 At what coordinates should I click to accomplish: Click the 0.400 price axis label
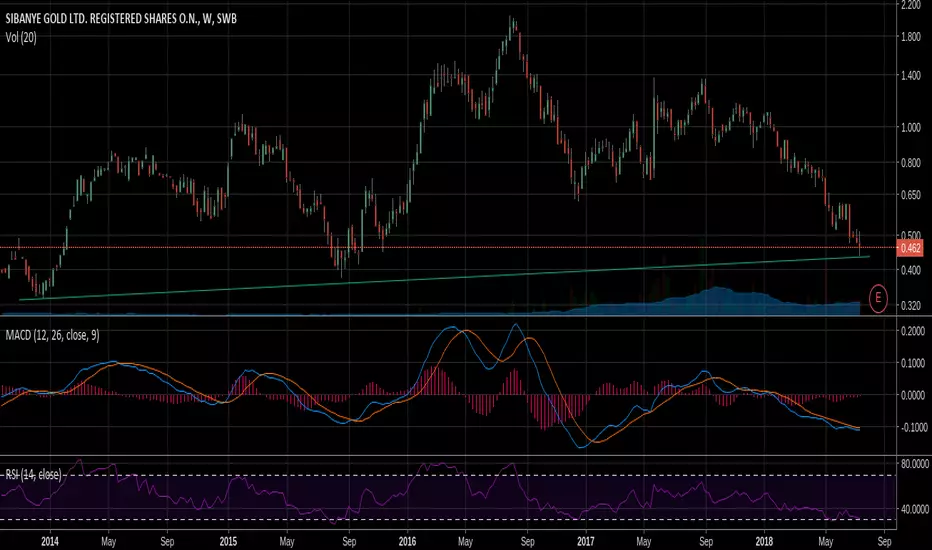click(x=911, y=270)
